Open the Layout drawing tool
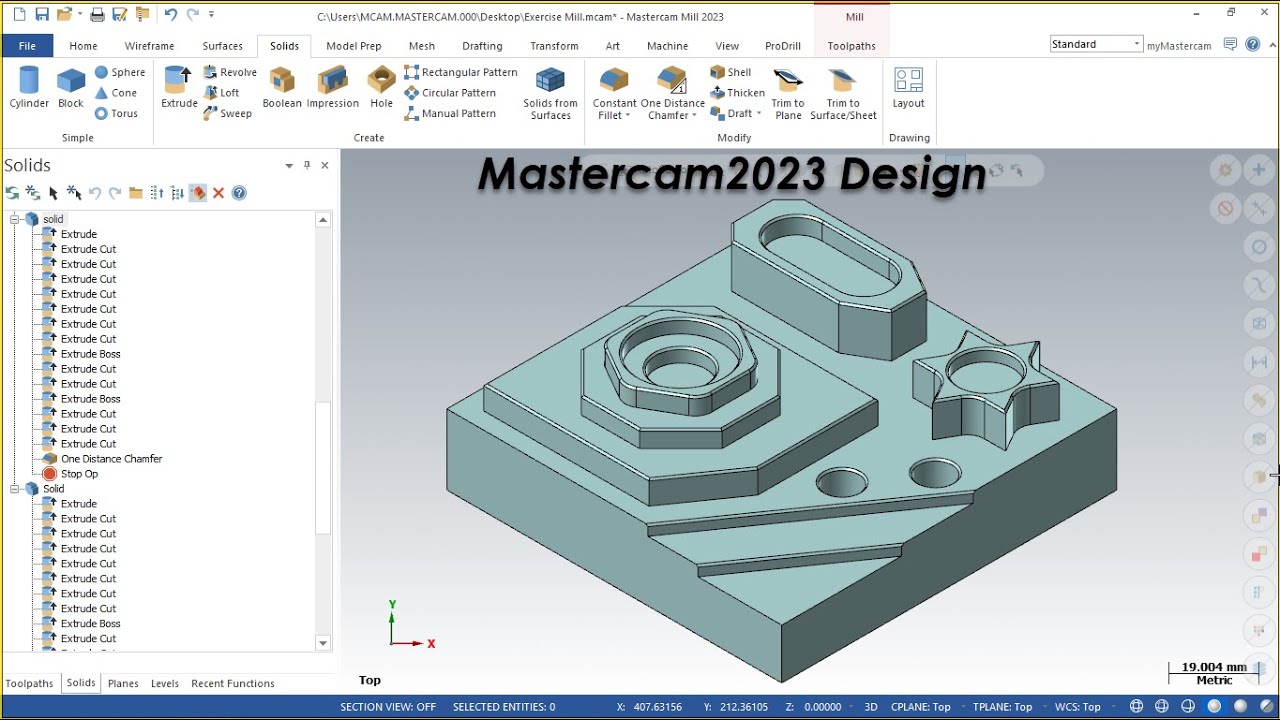 [x=908, y=88]
